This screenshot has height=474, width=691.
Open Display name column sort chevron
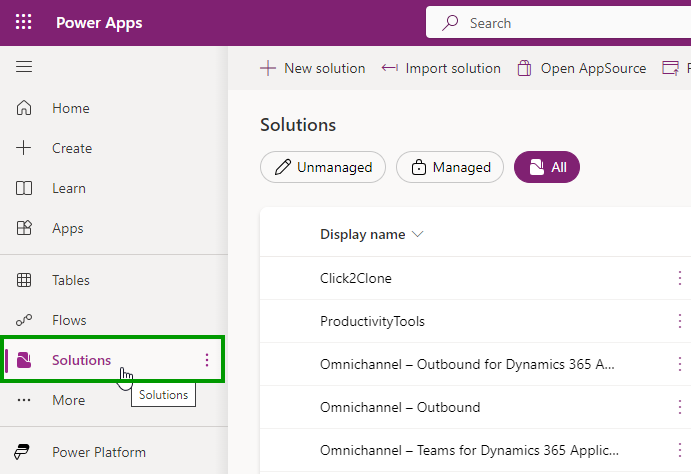[417, 234]
